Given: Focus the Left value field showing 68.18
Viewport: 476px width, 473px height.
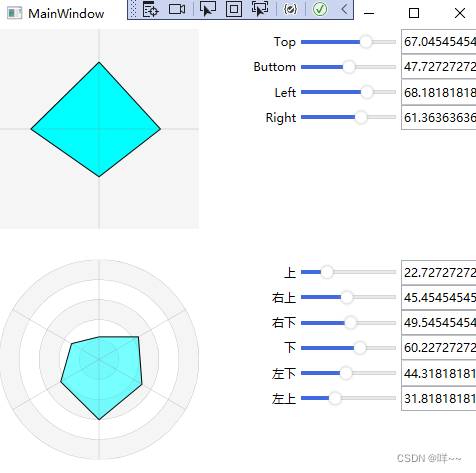Looking at the screenshot, I should 439,92.
